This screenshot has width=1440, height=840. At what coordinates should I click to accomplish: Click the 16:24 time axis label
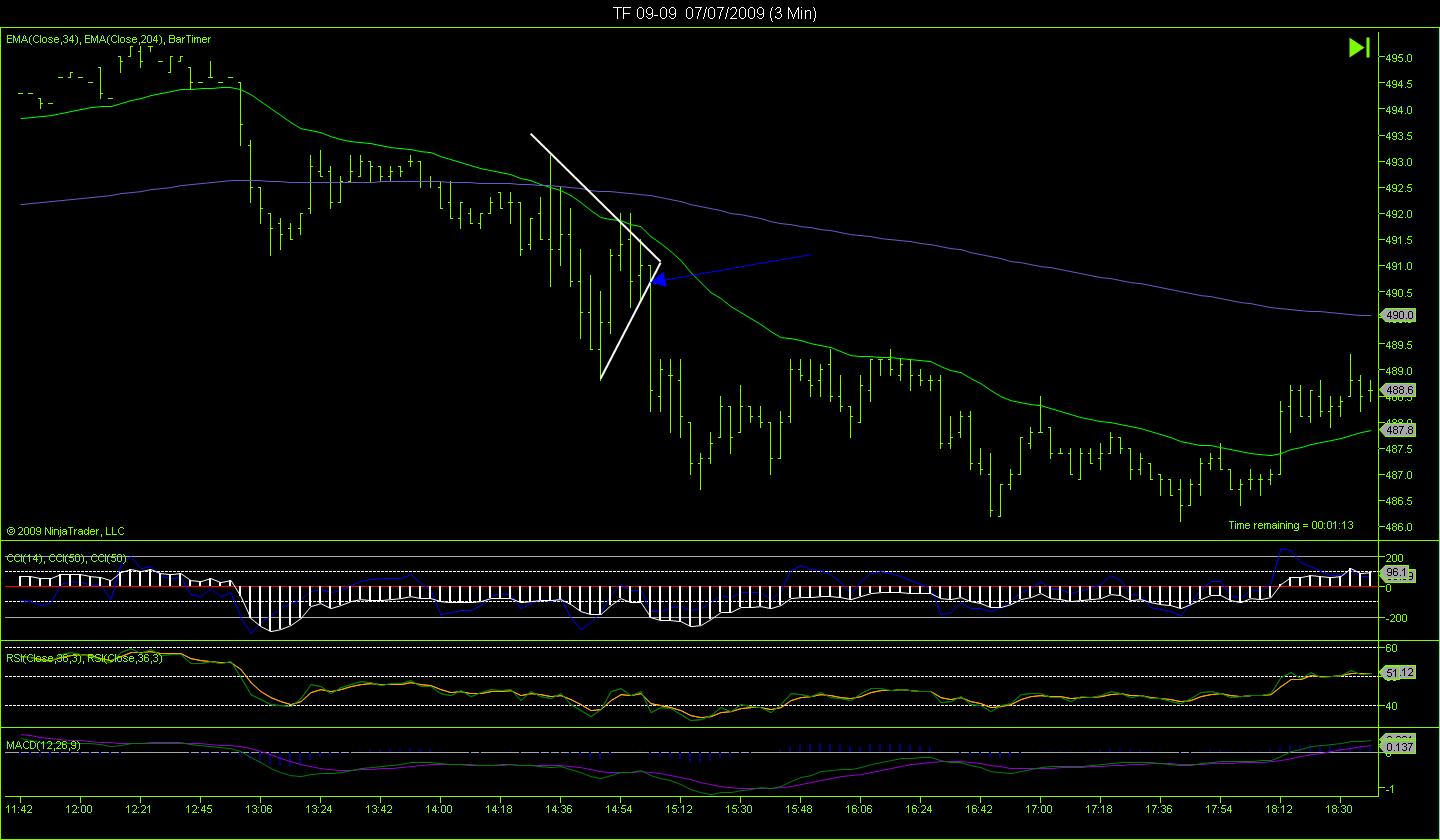919,808
